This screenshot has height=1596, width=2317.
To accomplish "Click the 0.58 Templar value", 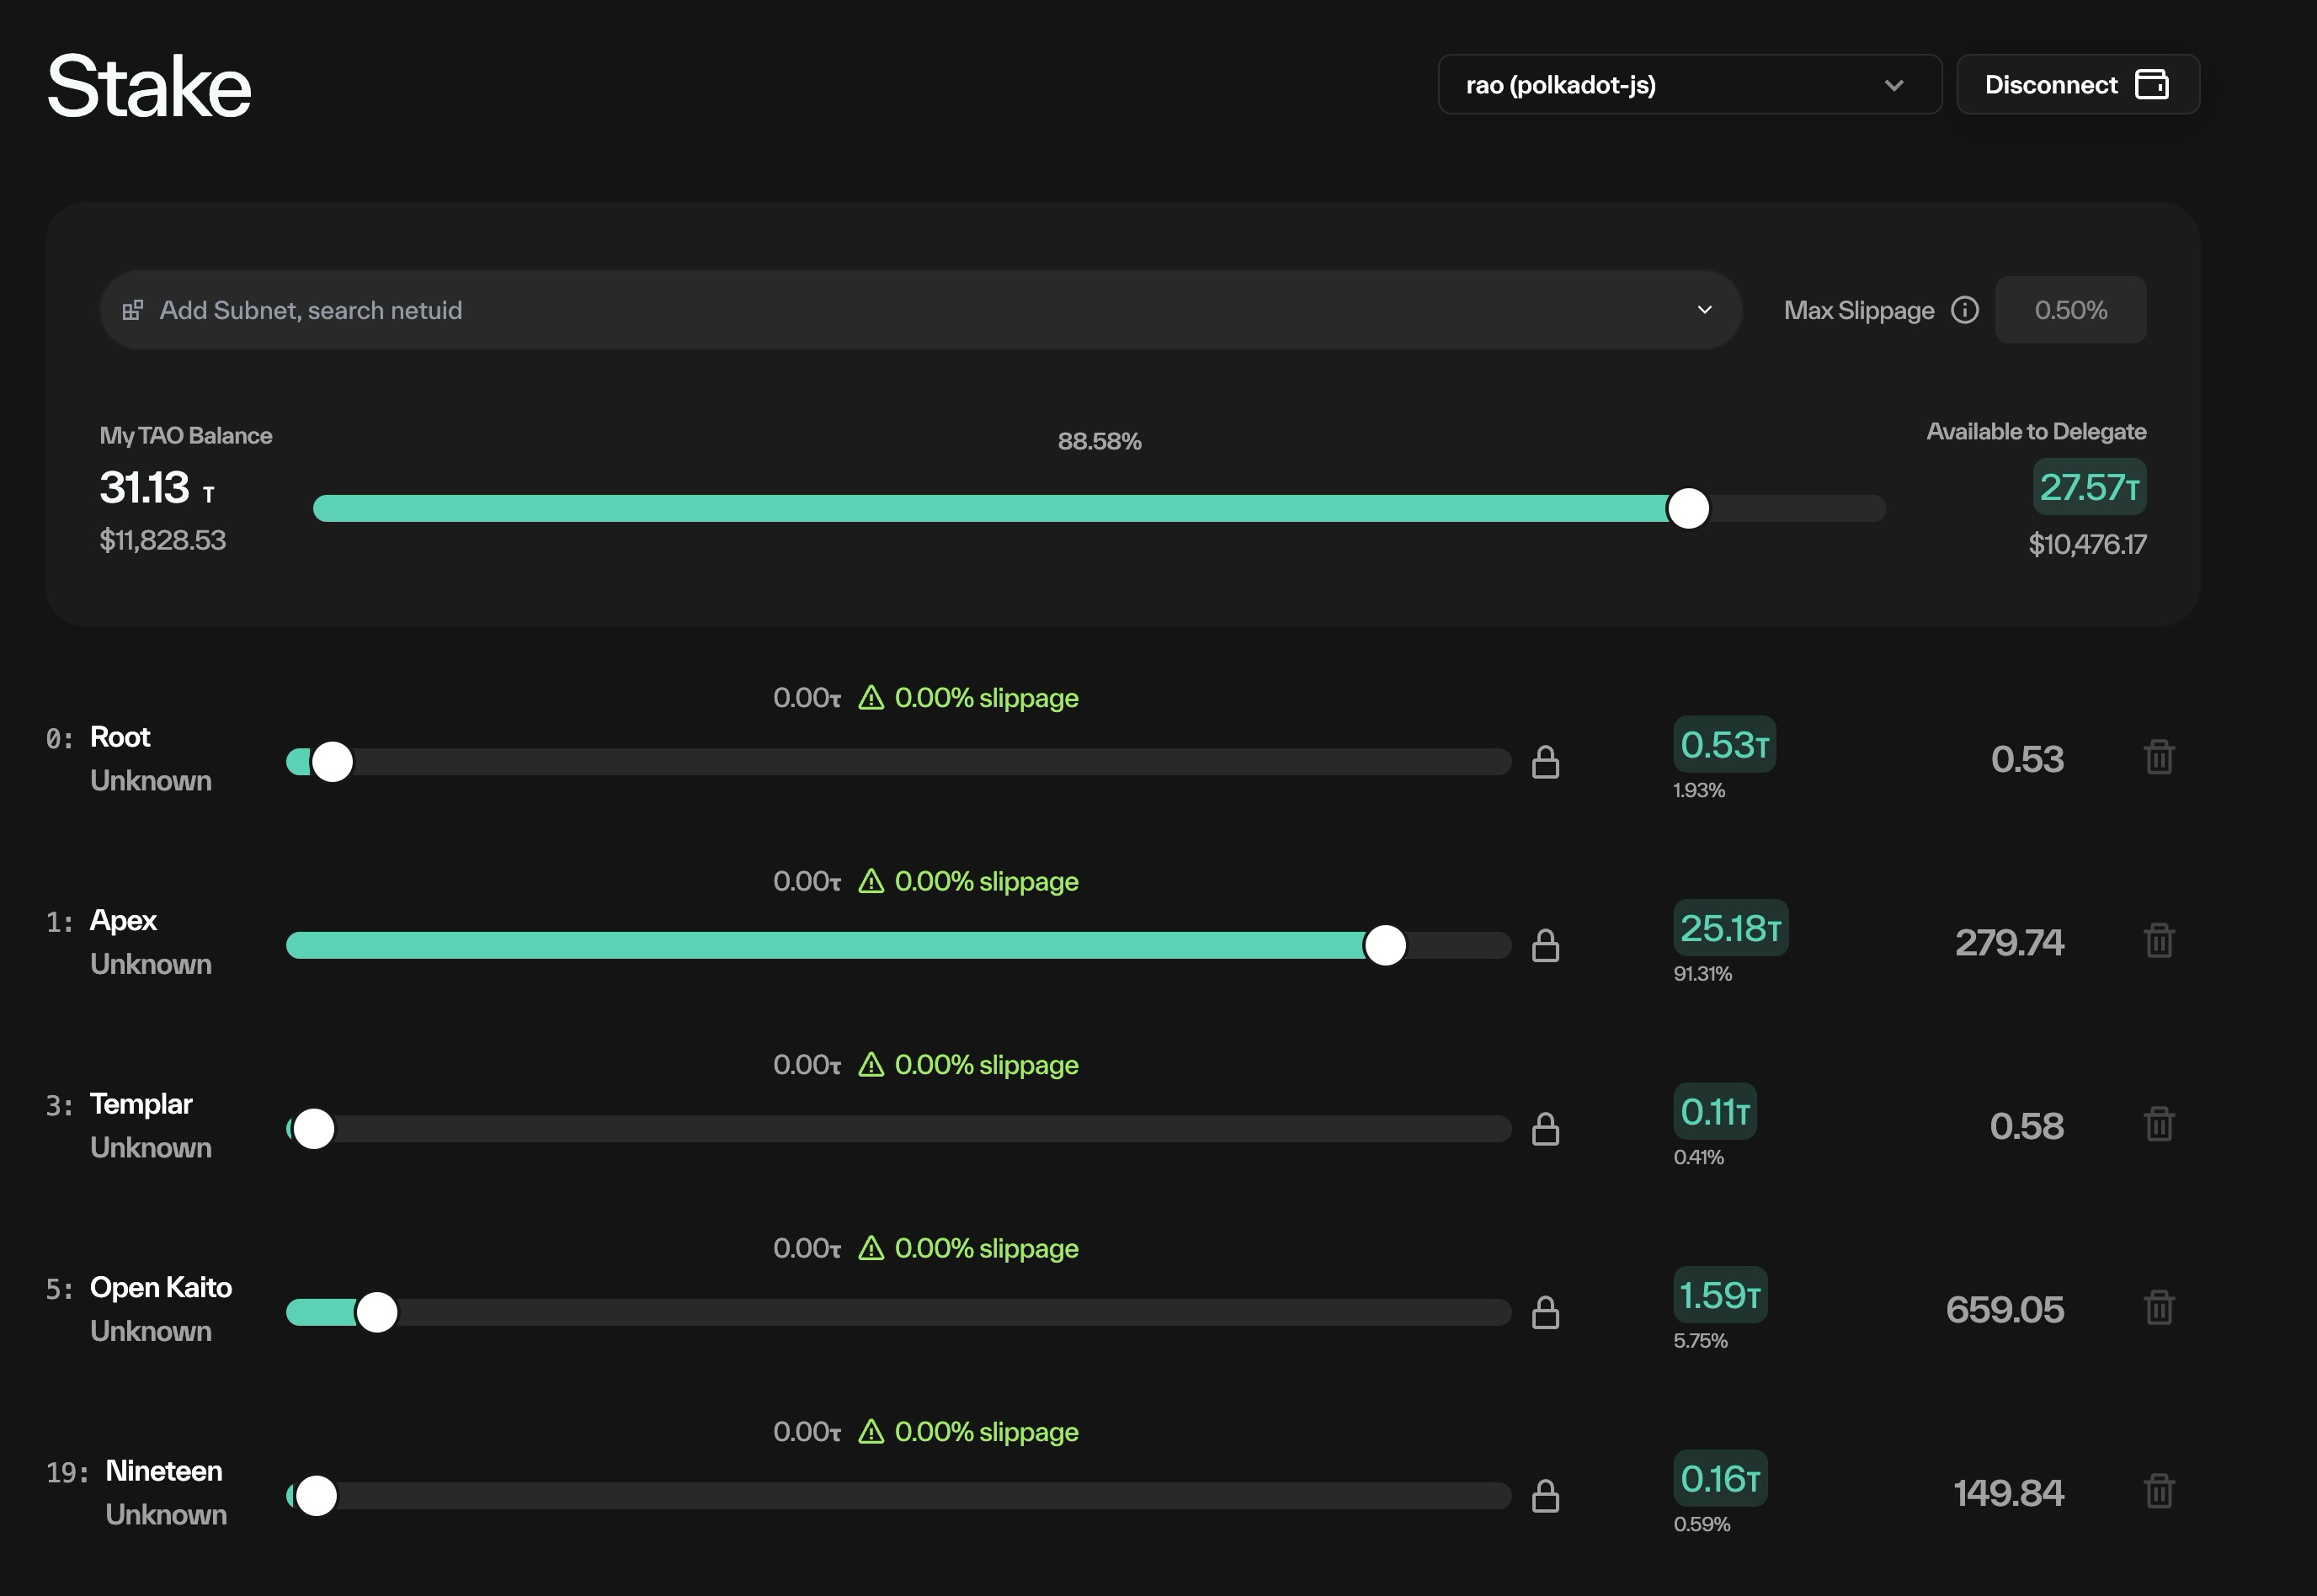I will pos(2026,1126).
